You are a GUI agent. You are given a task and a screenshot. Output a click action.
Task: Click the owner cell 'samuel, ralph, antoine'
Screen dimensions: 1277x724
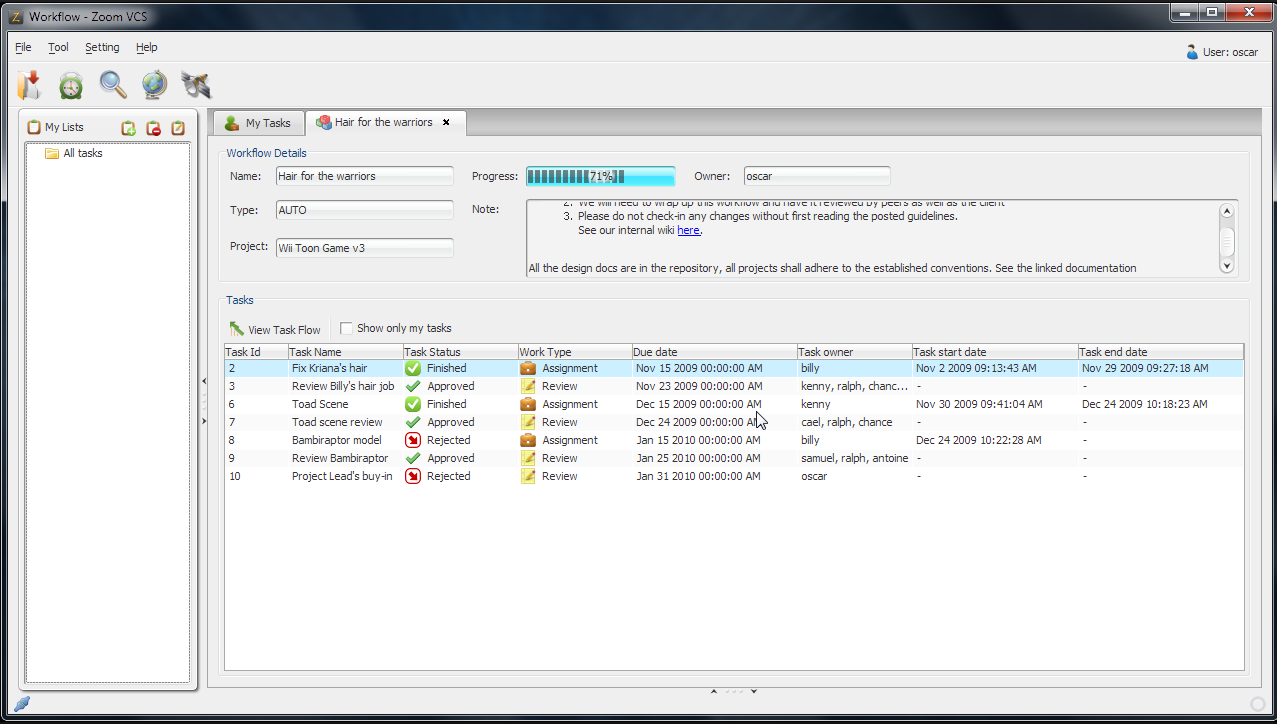click(854, 458)
